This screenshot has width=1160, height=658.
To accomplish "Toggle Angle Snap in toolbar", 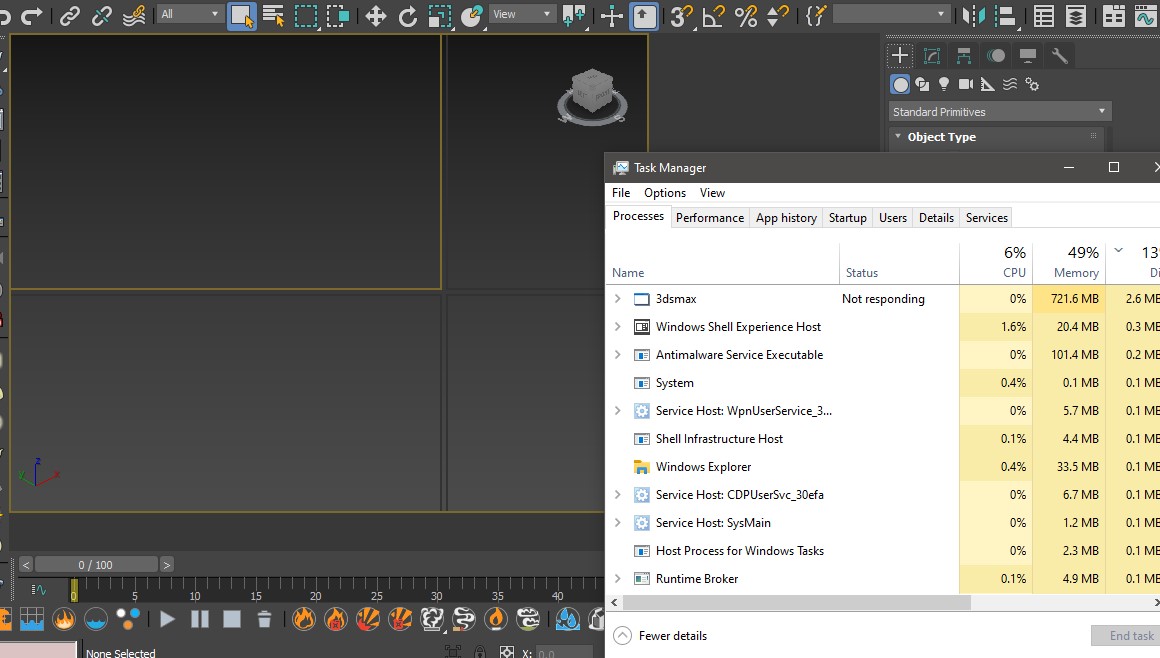I will click(x=713, y=16).
